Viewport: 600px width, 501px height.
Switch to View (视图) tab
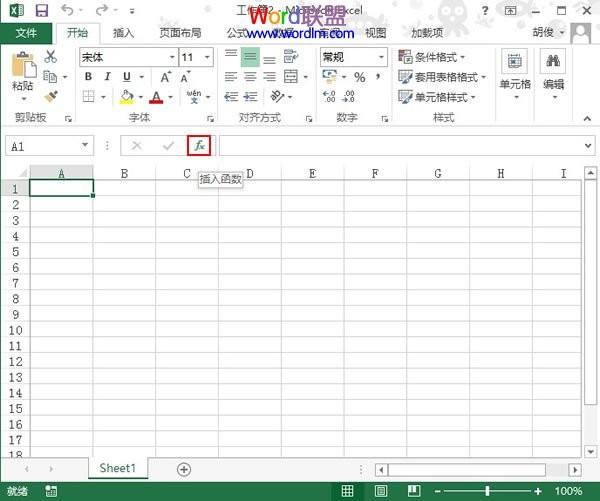point(375,33)
